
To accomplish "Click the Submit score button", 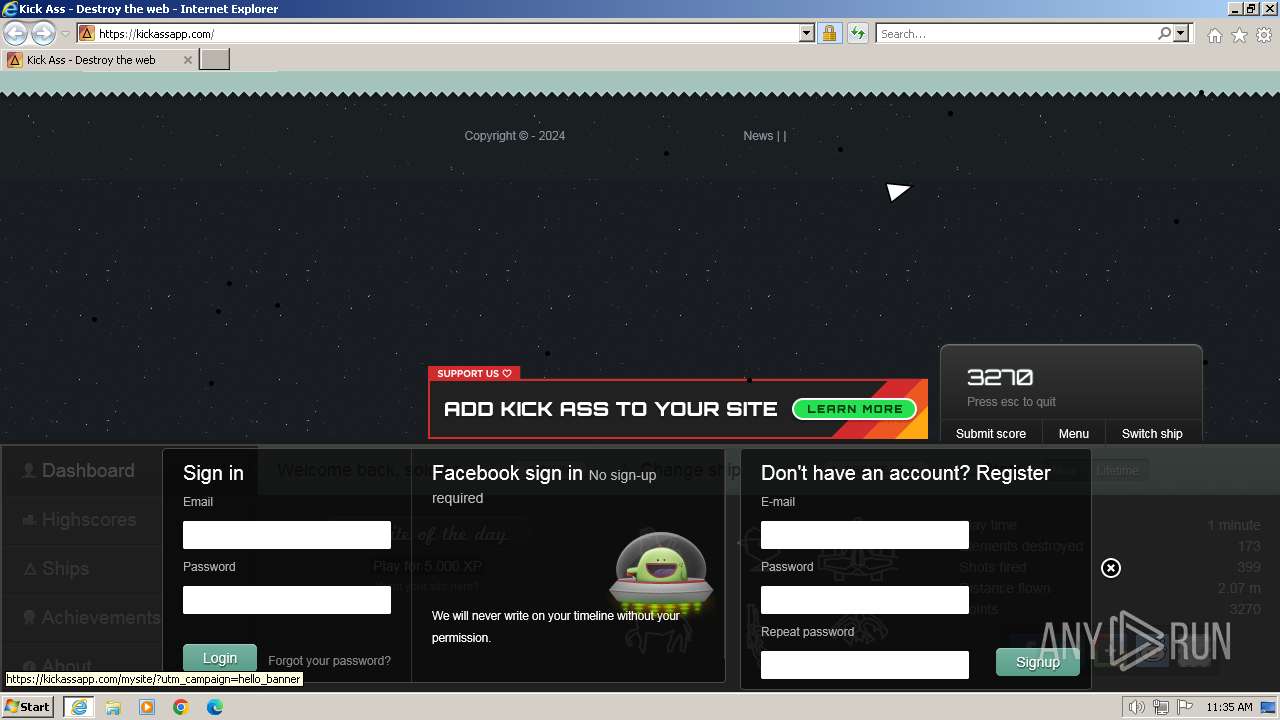I will click(991, 434).
